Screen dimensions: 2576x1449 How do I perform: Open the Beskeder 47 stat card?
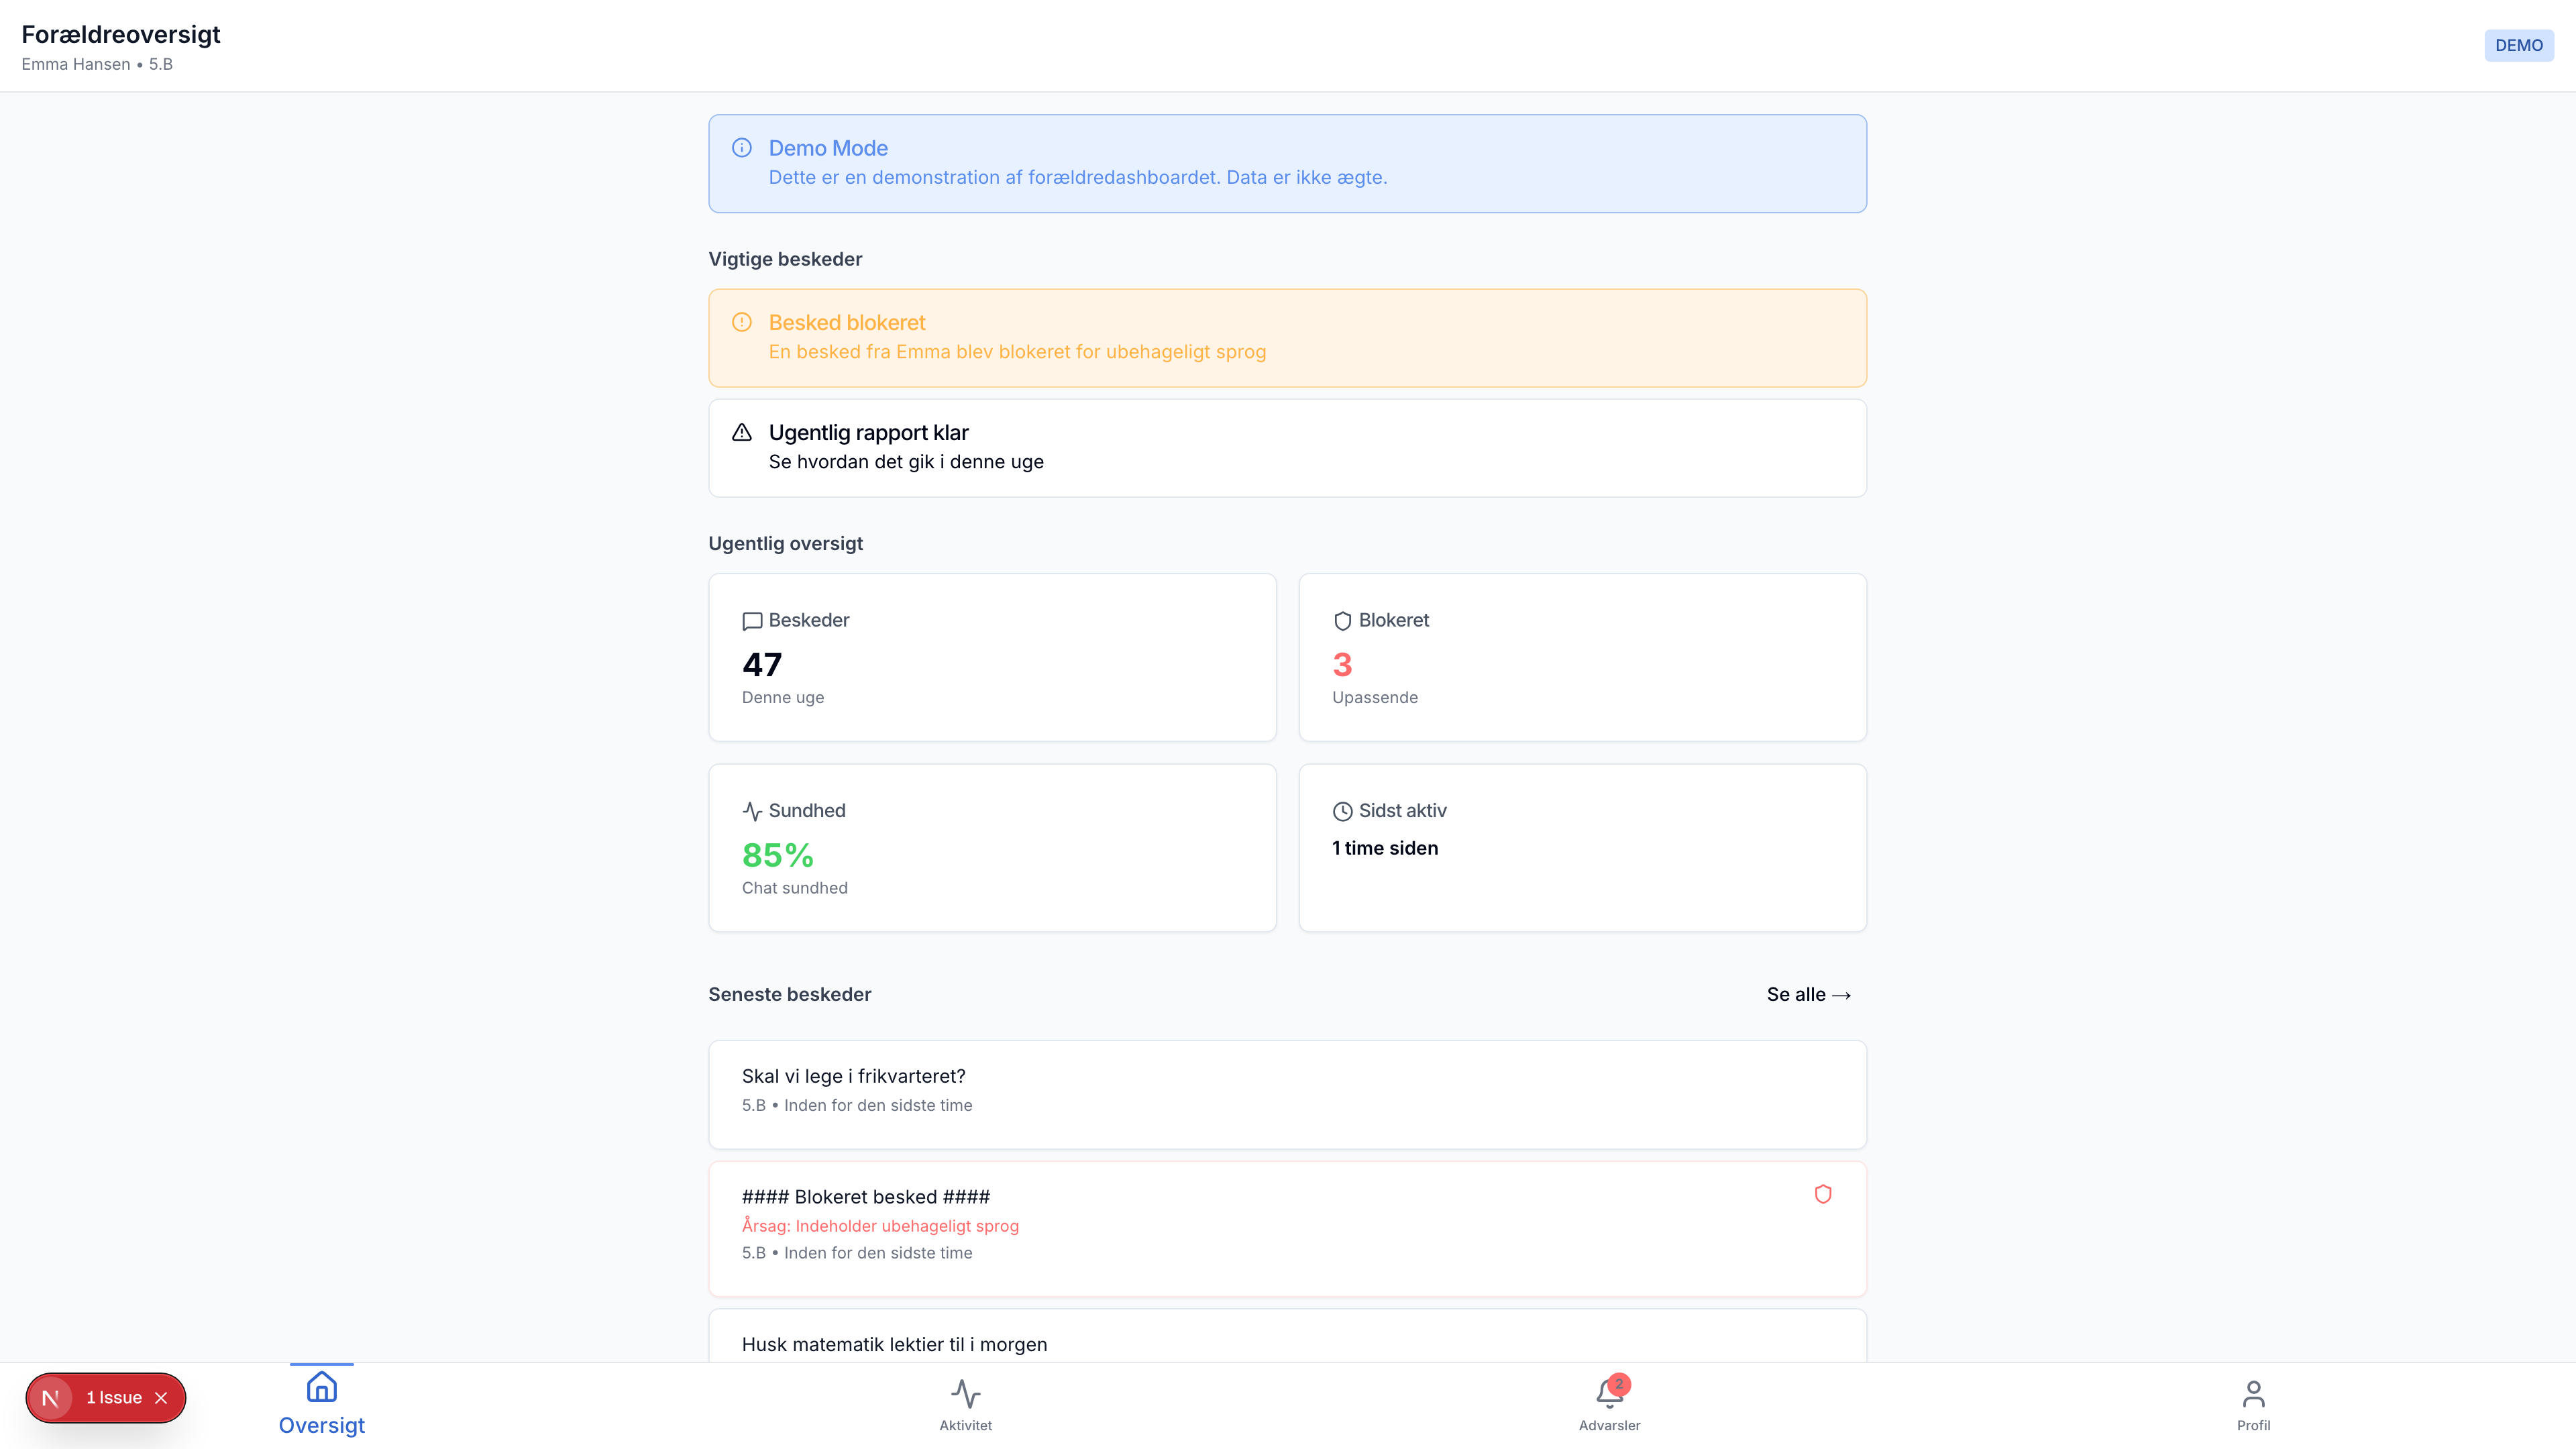tap(992, 657)
